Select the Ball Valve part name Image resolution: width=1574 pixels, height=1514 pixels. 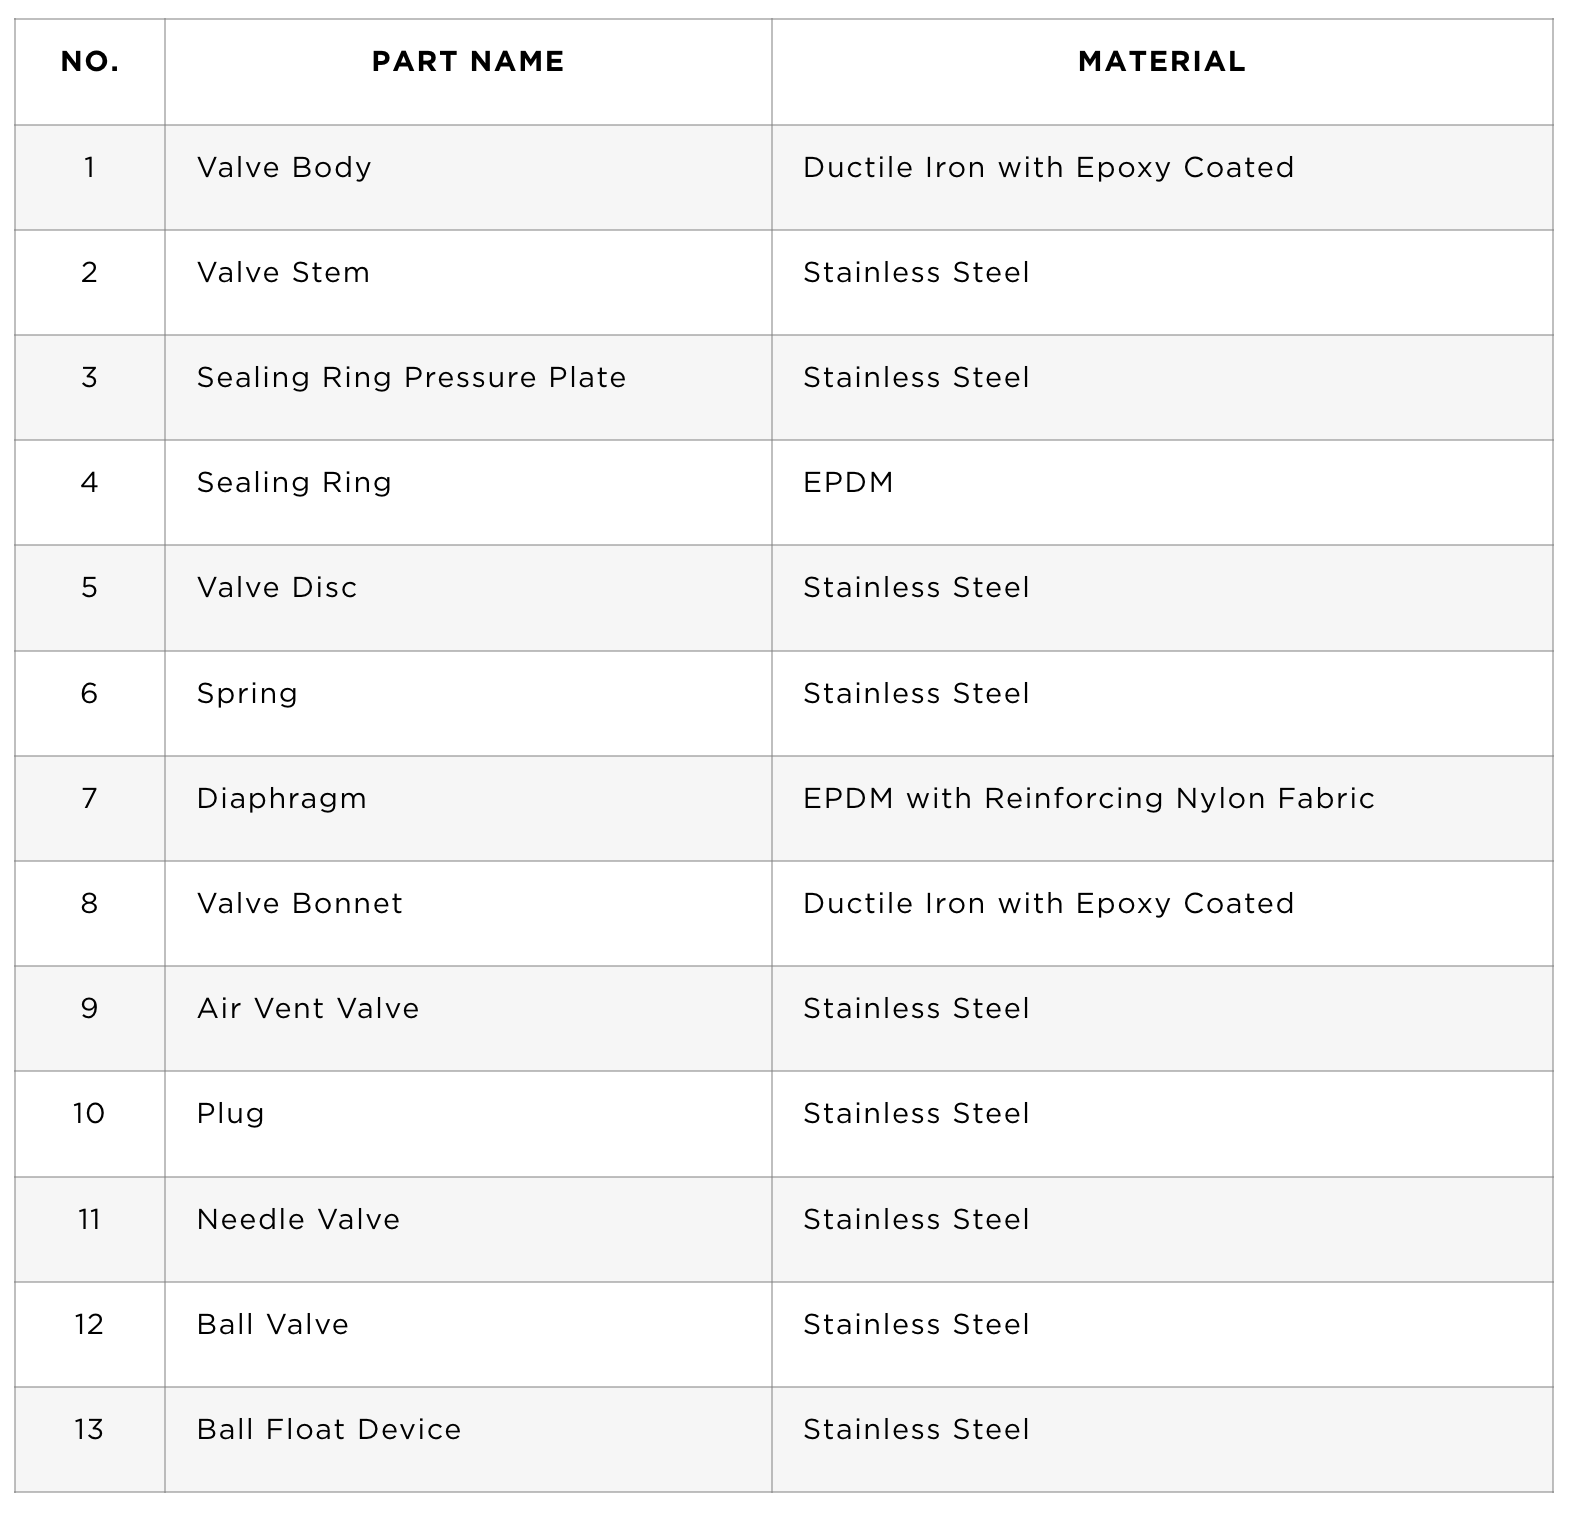273,1324
